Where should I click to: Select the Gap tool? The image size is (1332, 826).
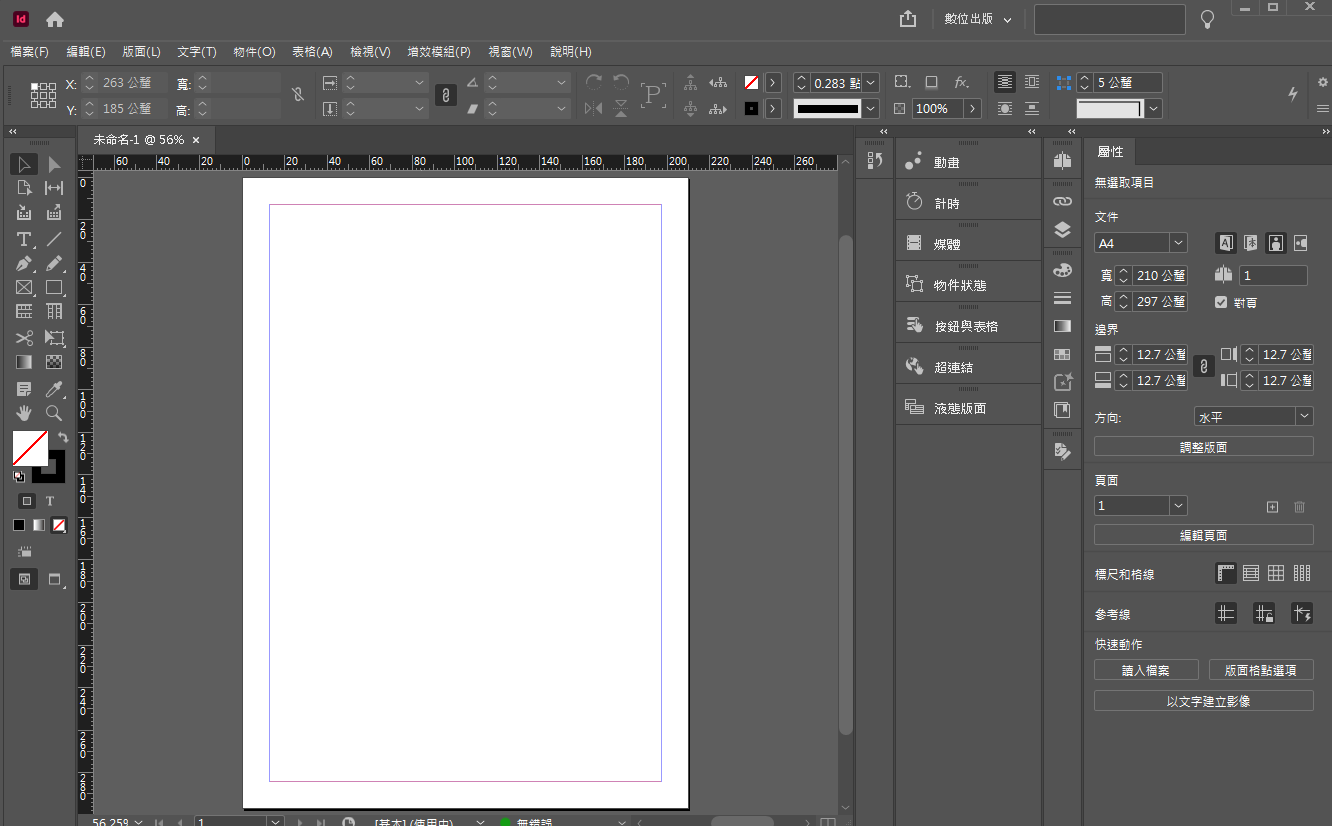[x=54, y=188]
